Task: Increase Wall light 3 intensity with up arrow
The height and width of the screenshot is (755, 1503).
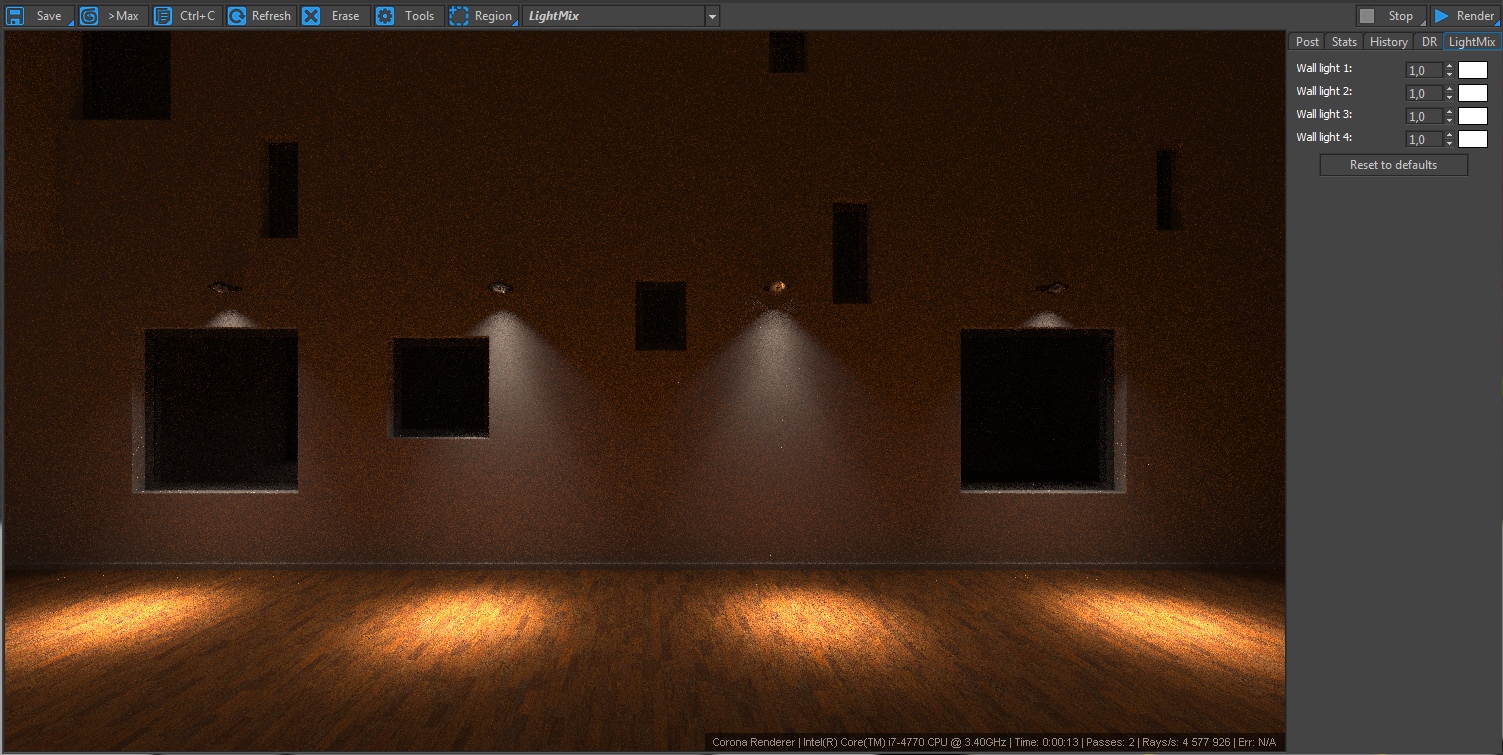Action: tap(1449, 112)
